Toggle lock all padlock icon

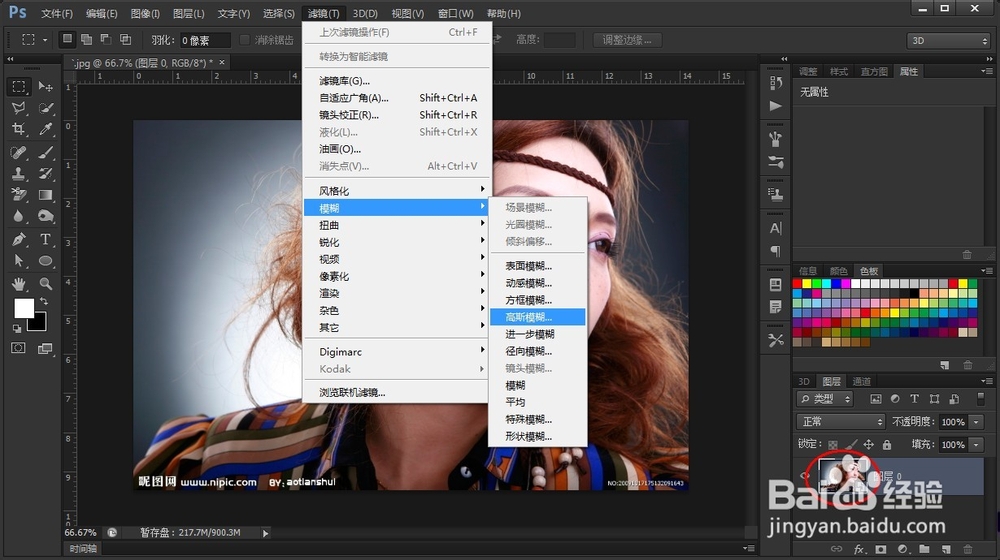click(x=886, y=445)
